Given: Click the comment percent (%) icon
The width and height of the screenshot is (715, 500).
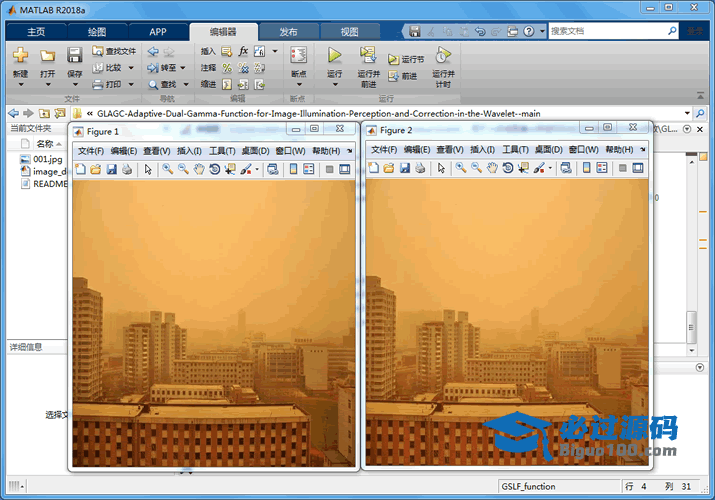Looking at the screenshot, I should pyautogui.click(x=227, y=68).
